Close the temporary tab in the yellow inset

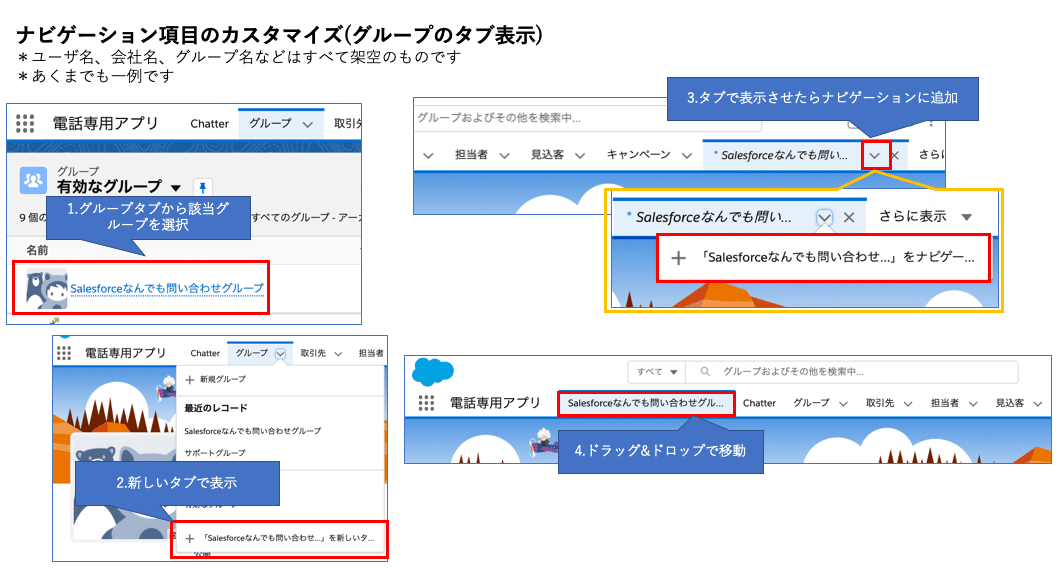pos(850,218)
